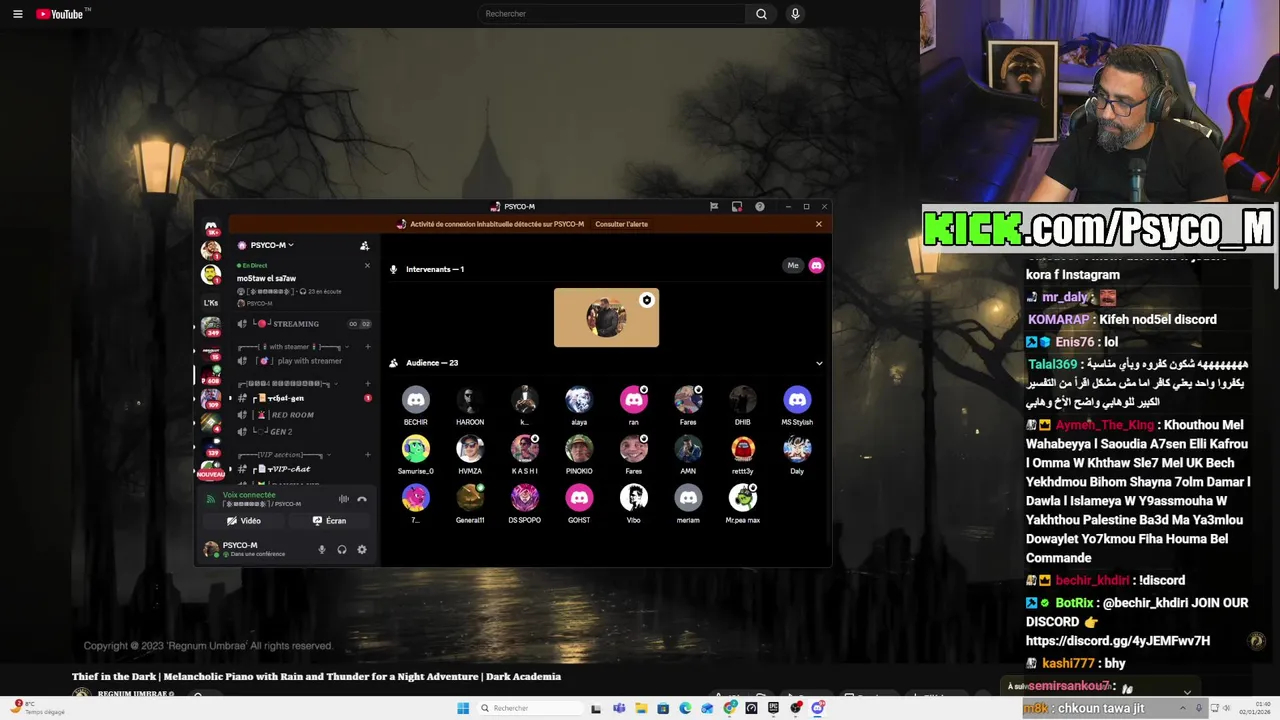The image size is (1280, 720).
Task: Open PINOKIO audience member avatar
Action: coord(579,449)
